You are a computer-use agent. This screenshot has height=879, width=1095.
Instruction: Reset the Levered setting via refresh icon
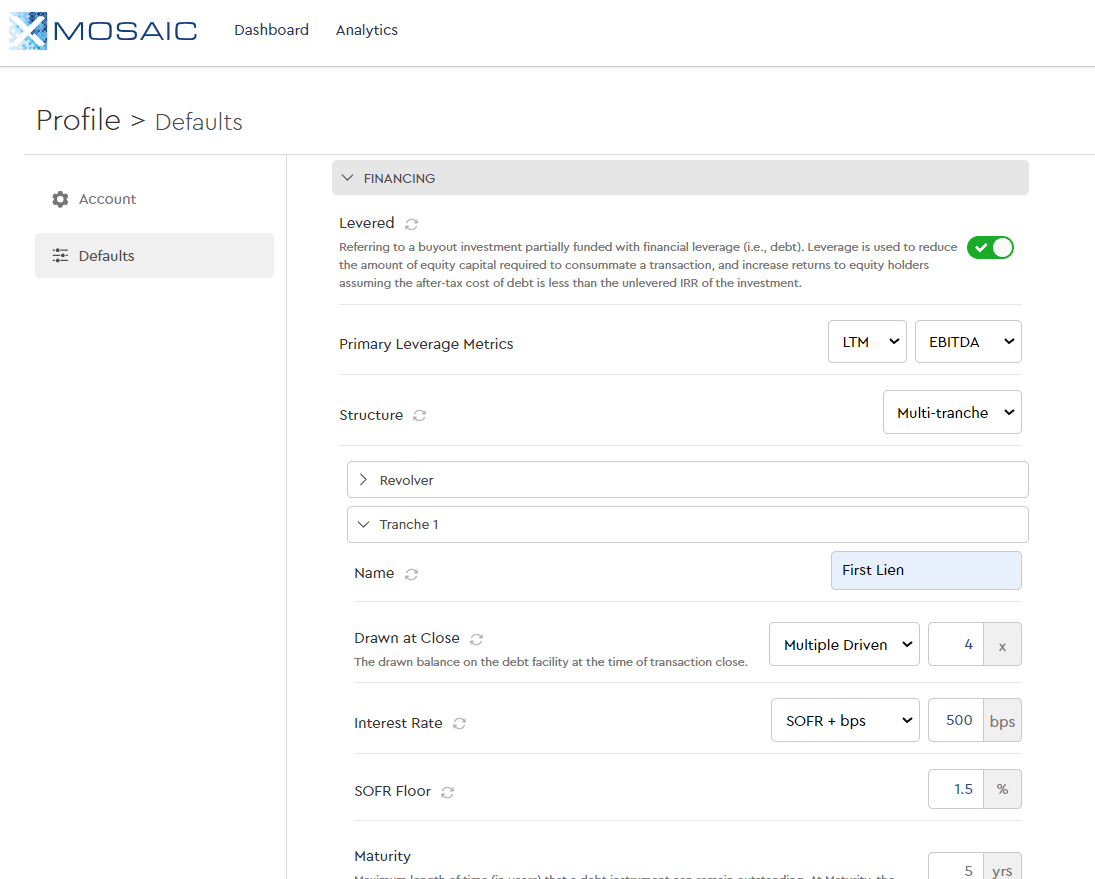tap(412, 224)
